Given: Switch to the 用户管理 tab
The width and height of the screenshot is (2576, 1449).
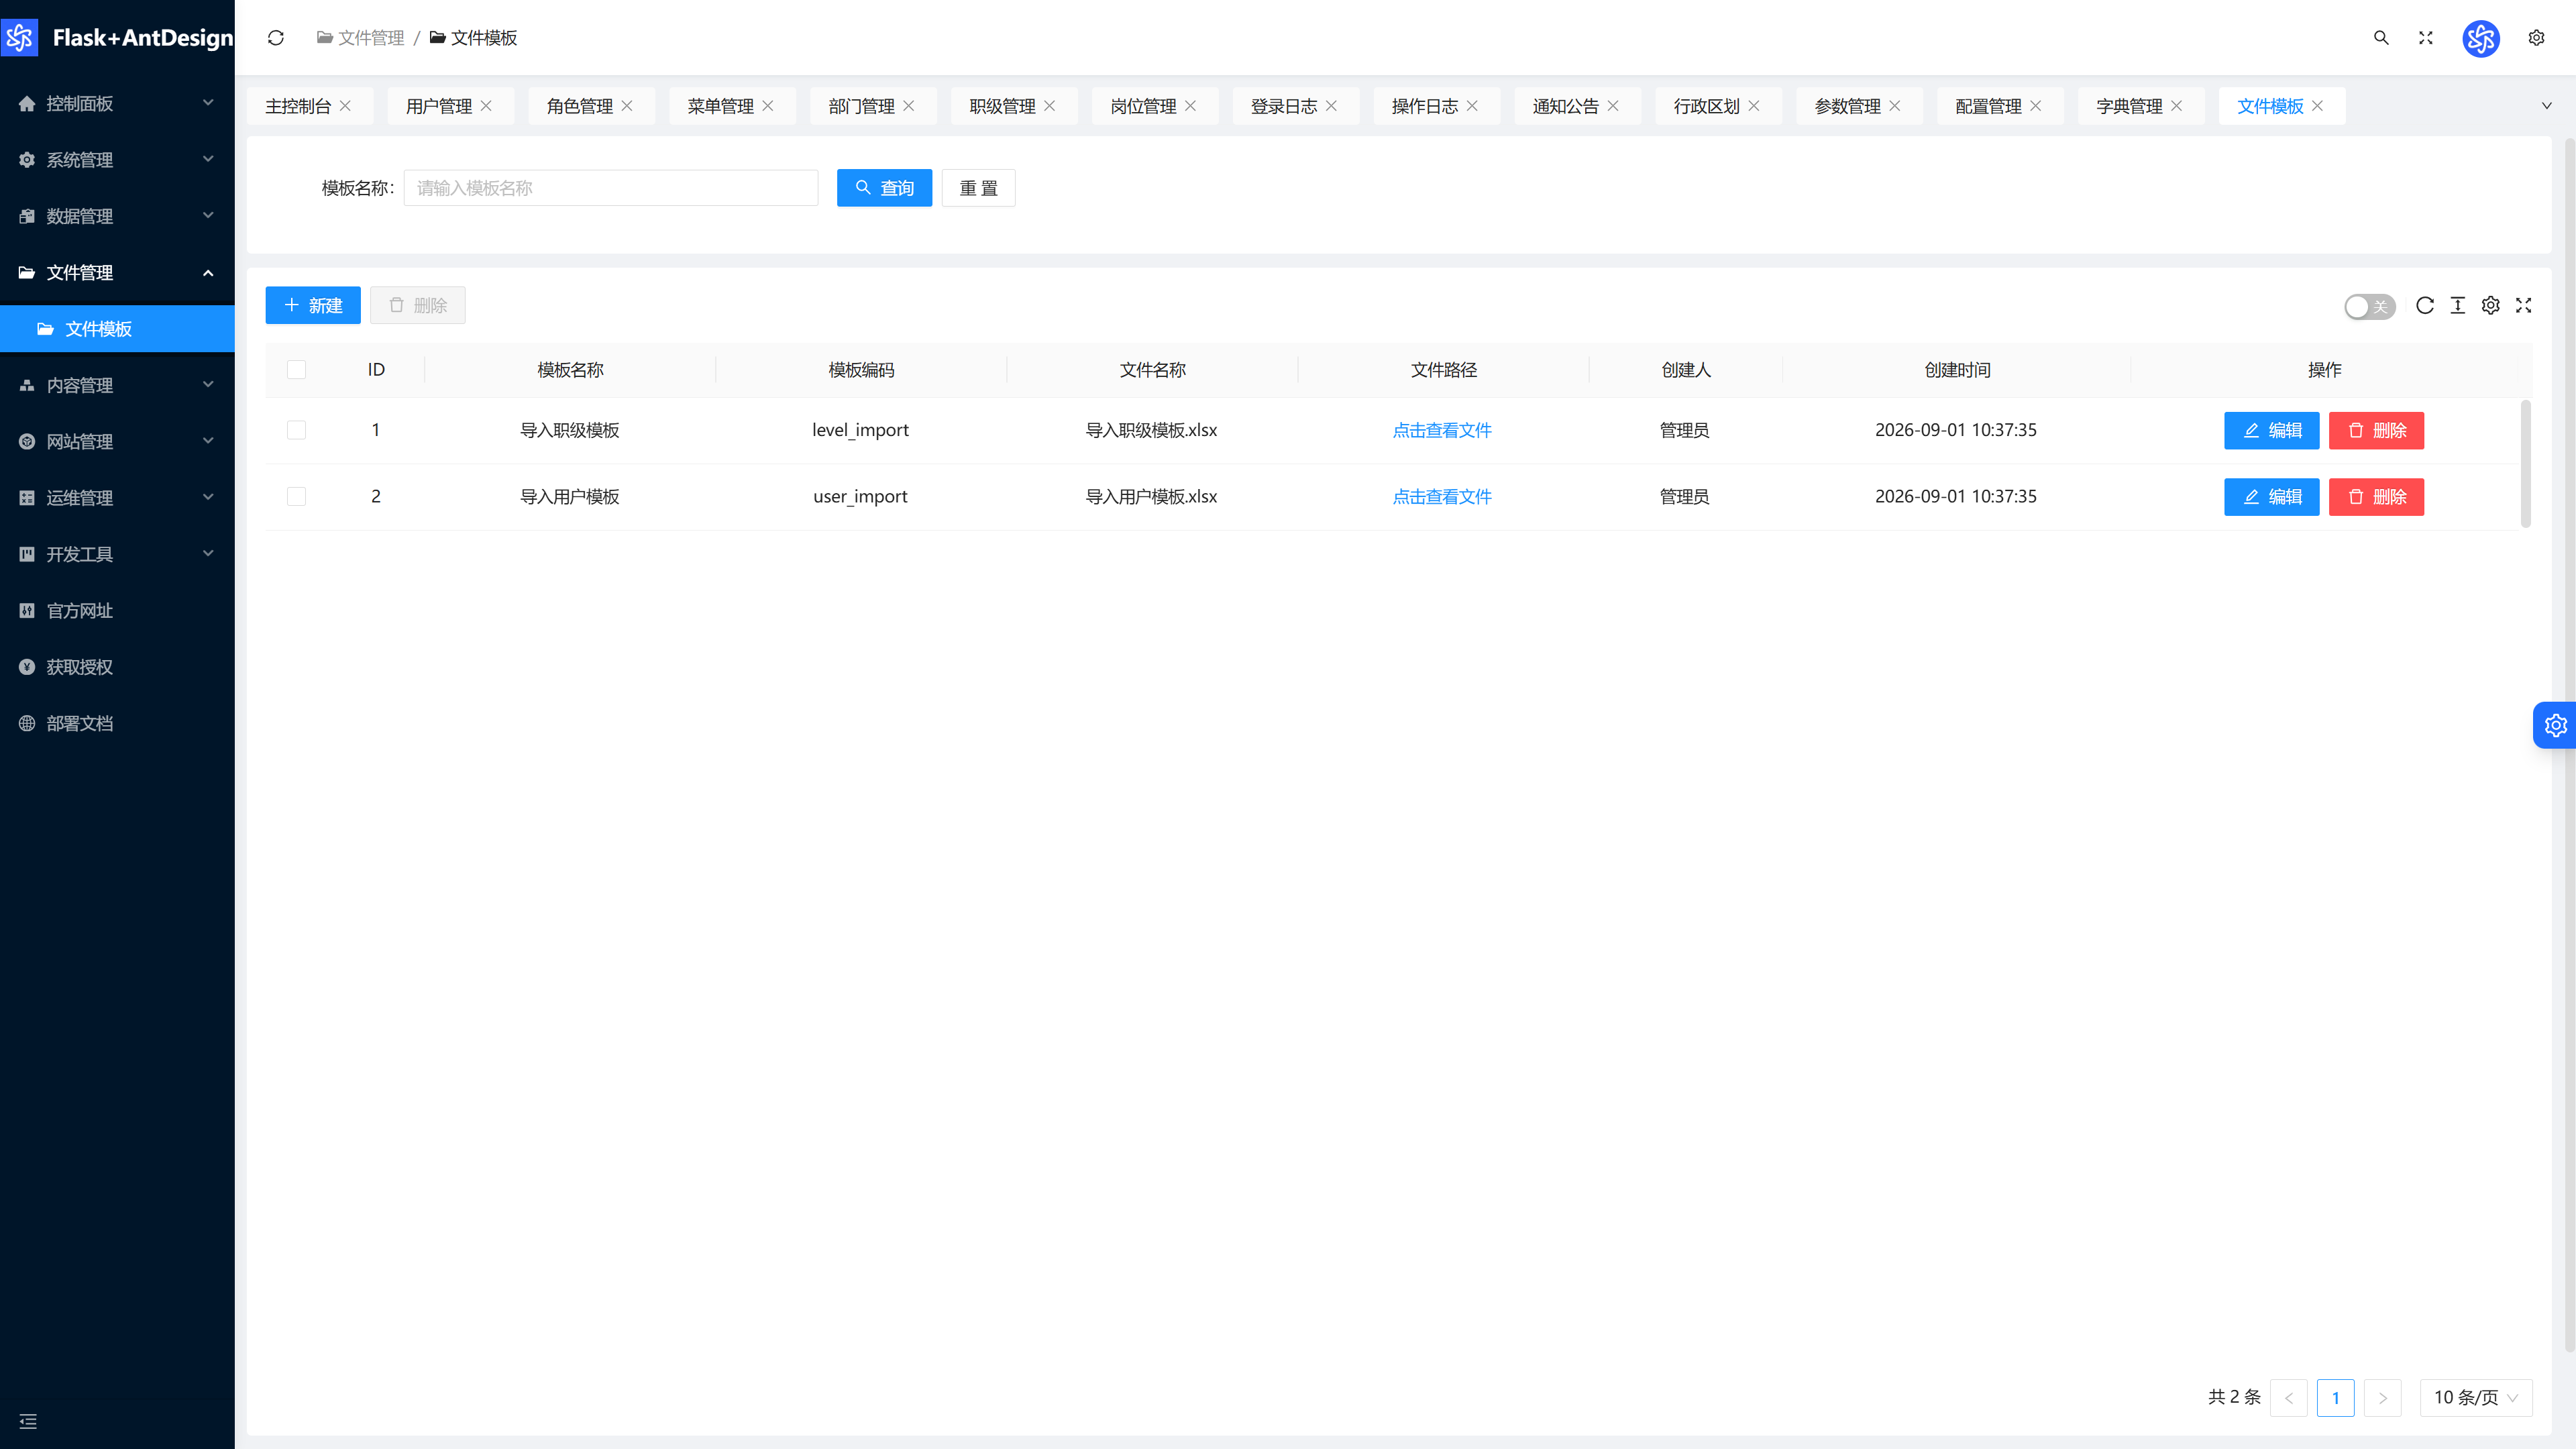Looking at the screenshot, I should 439,106.
